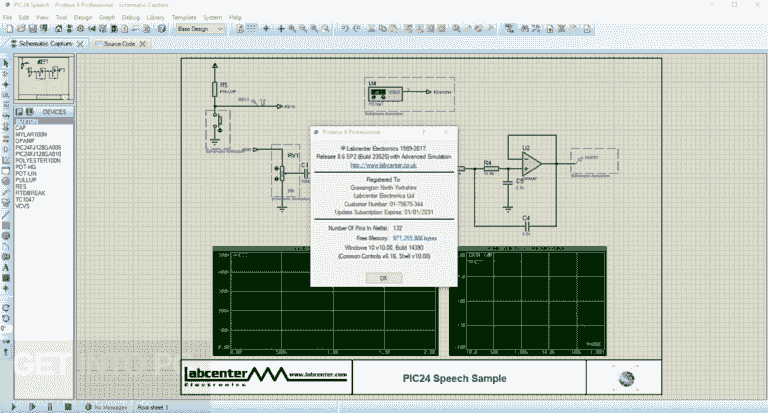This screenshot has height=413, width=768.
Task: Choose the 2D Graphics Text tool (A)
Action: 6,267
